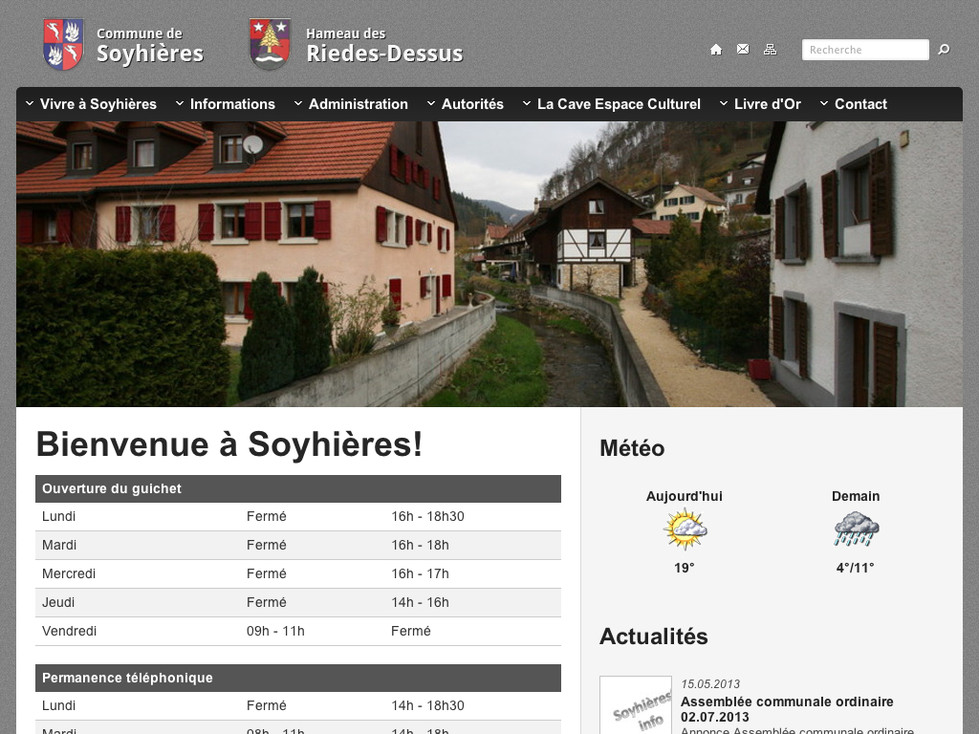This screenshot has width=979, height=734.
Task: Click the Actualités heading
Action: (654, 637)
